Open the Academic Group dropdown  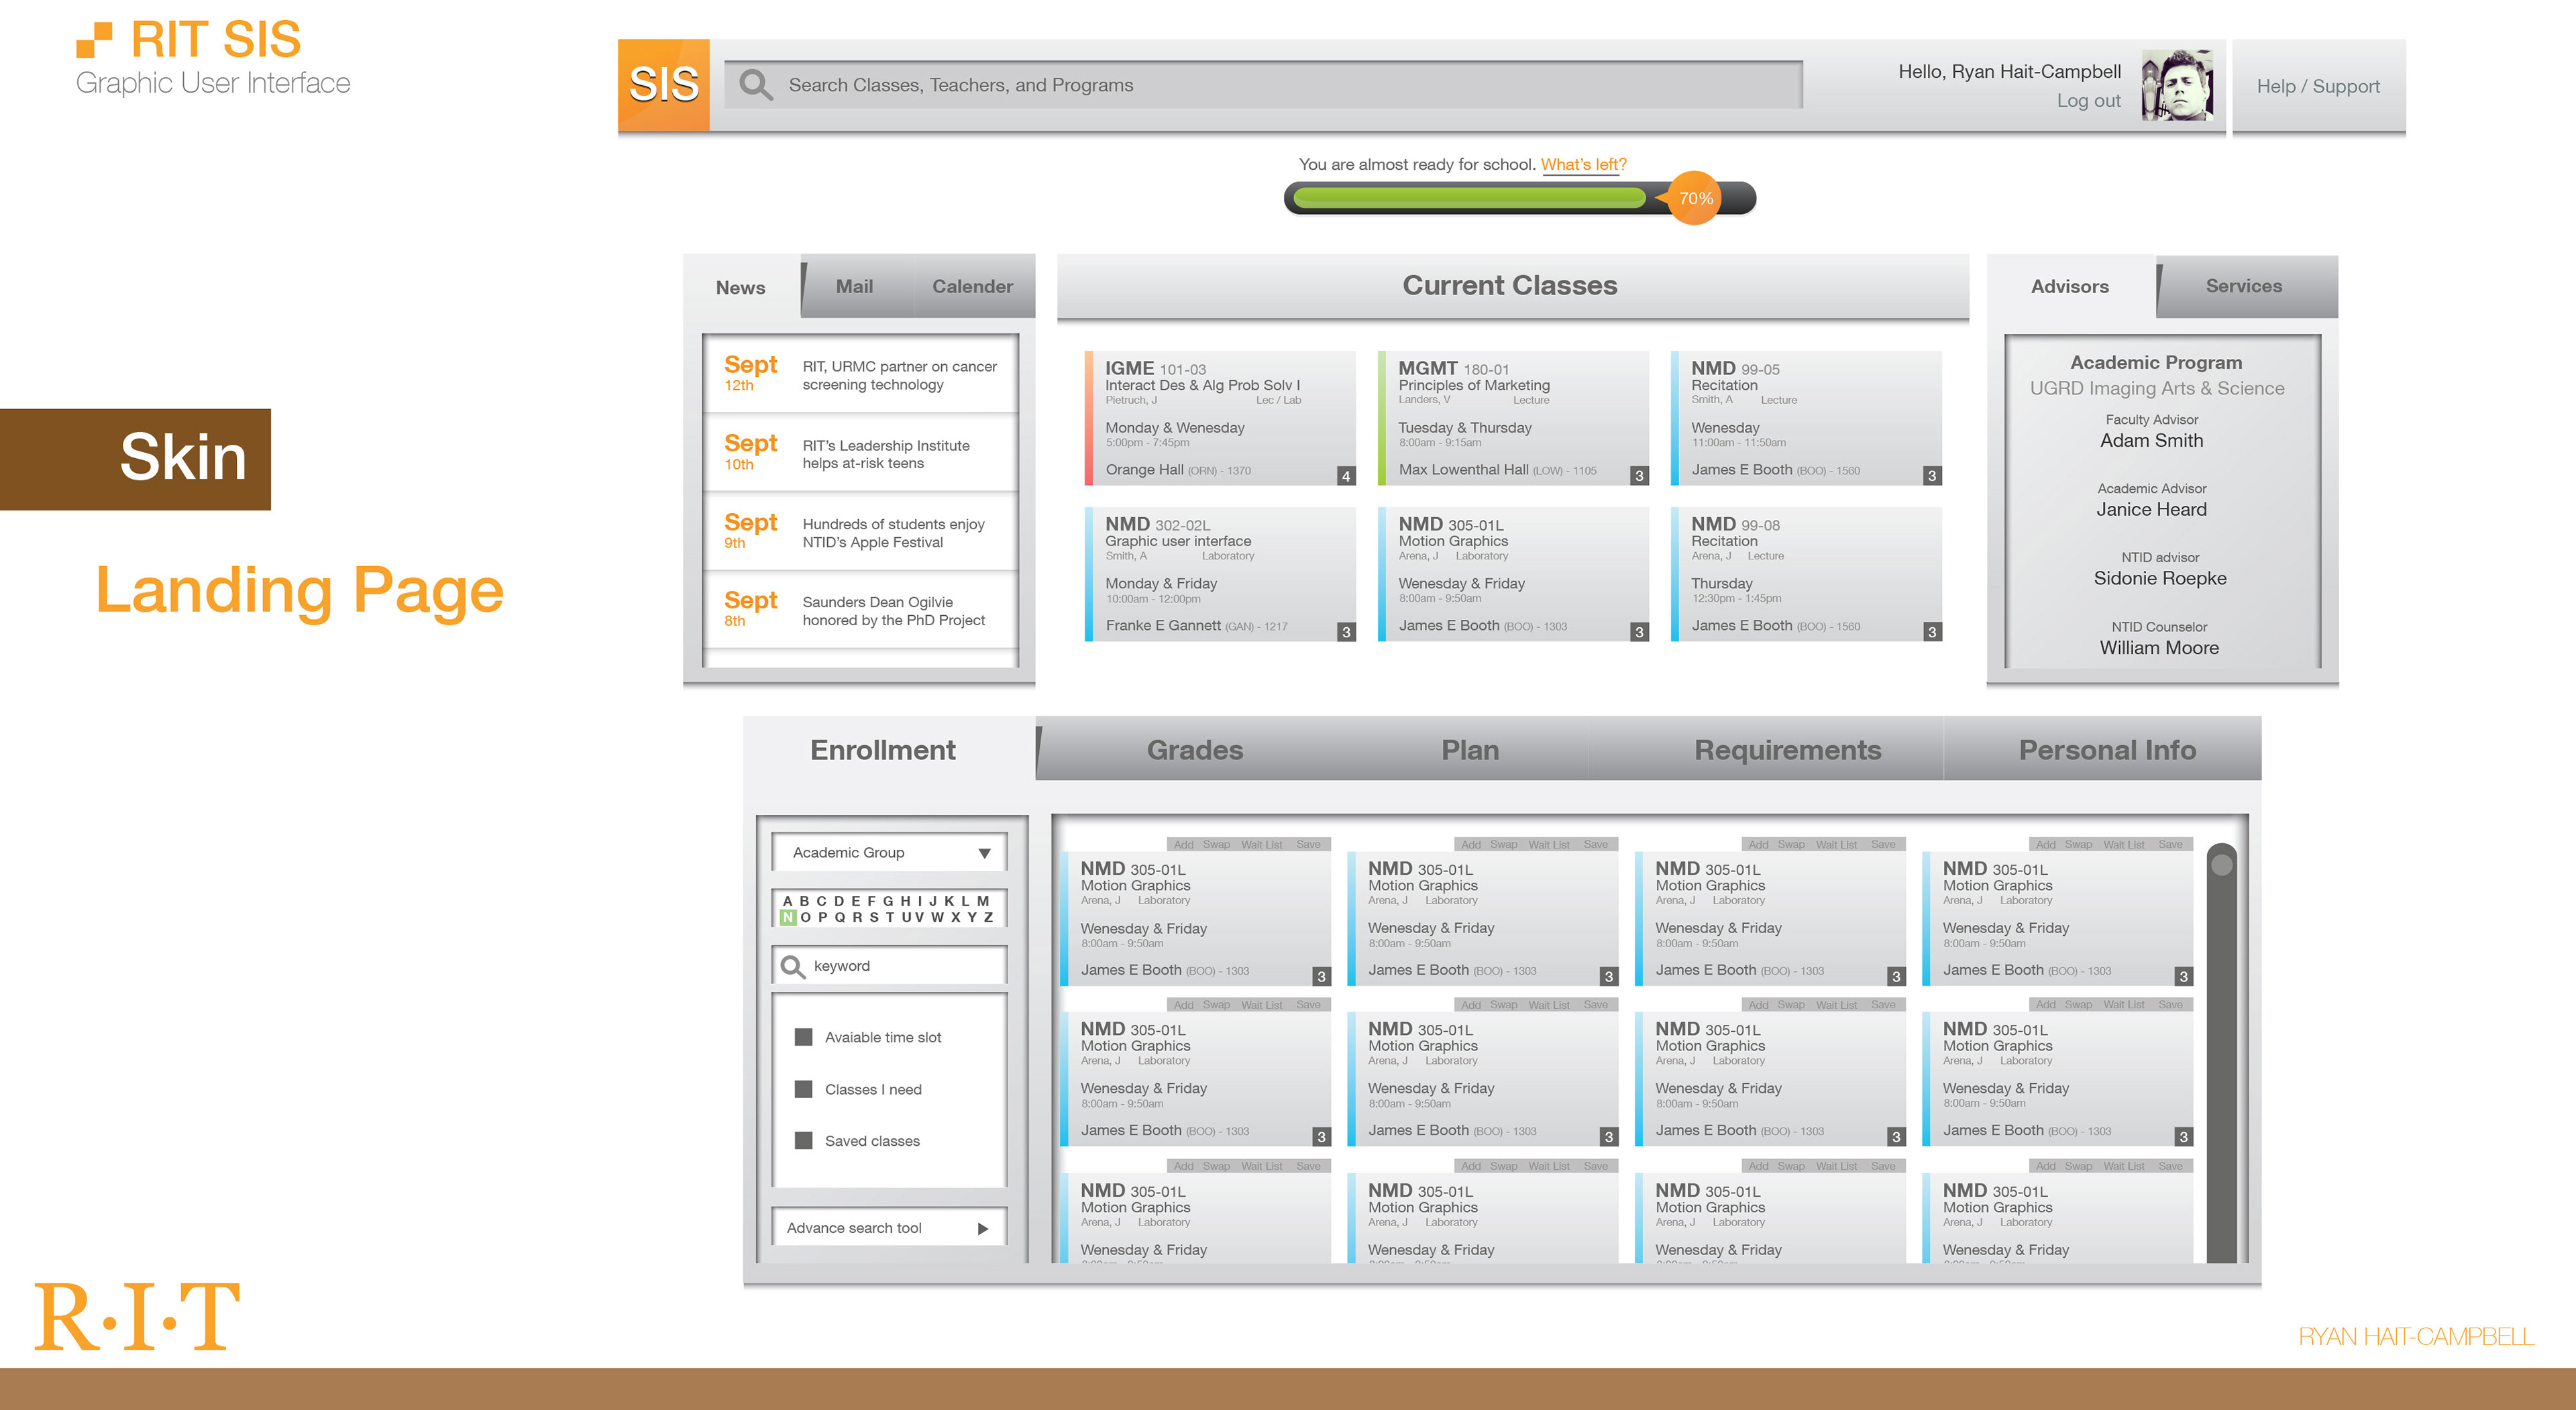[x=888, y=853]
